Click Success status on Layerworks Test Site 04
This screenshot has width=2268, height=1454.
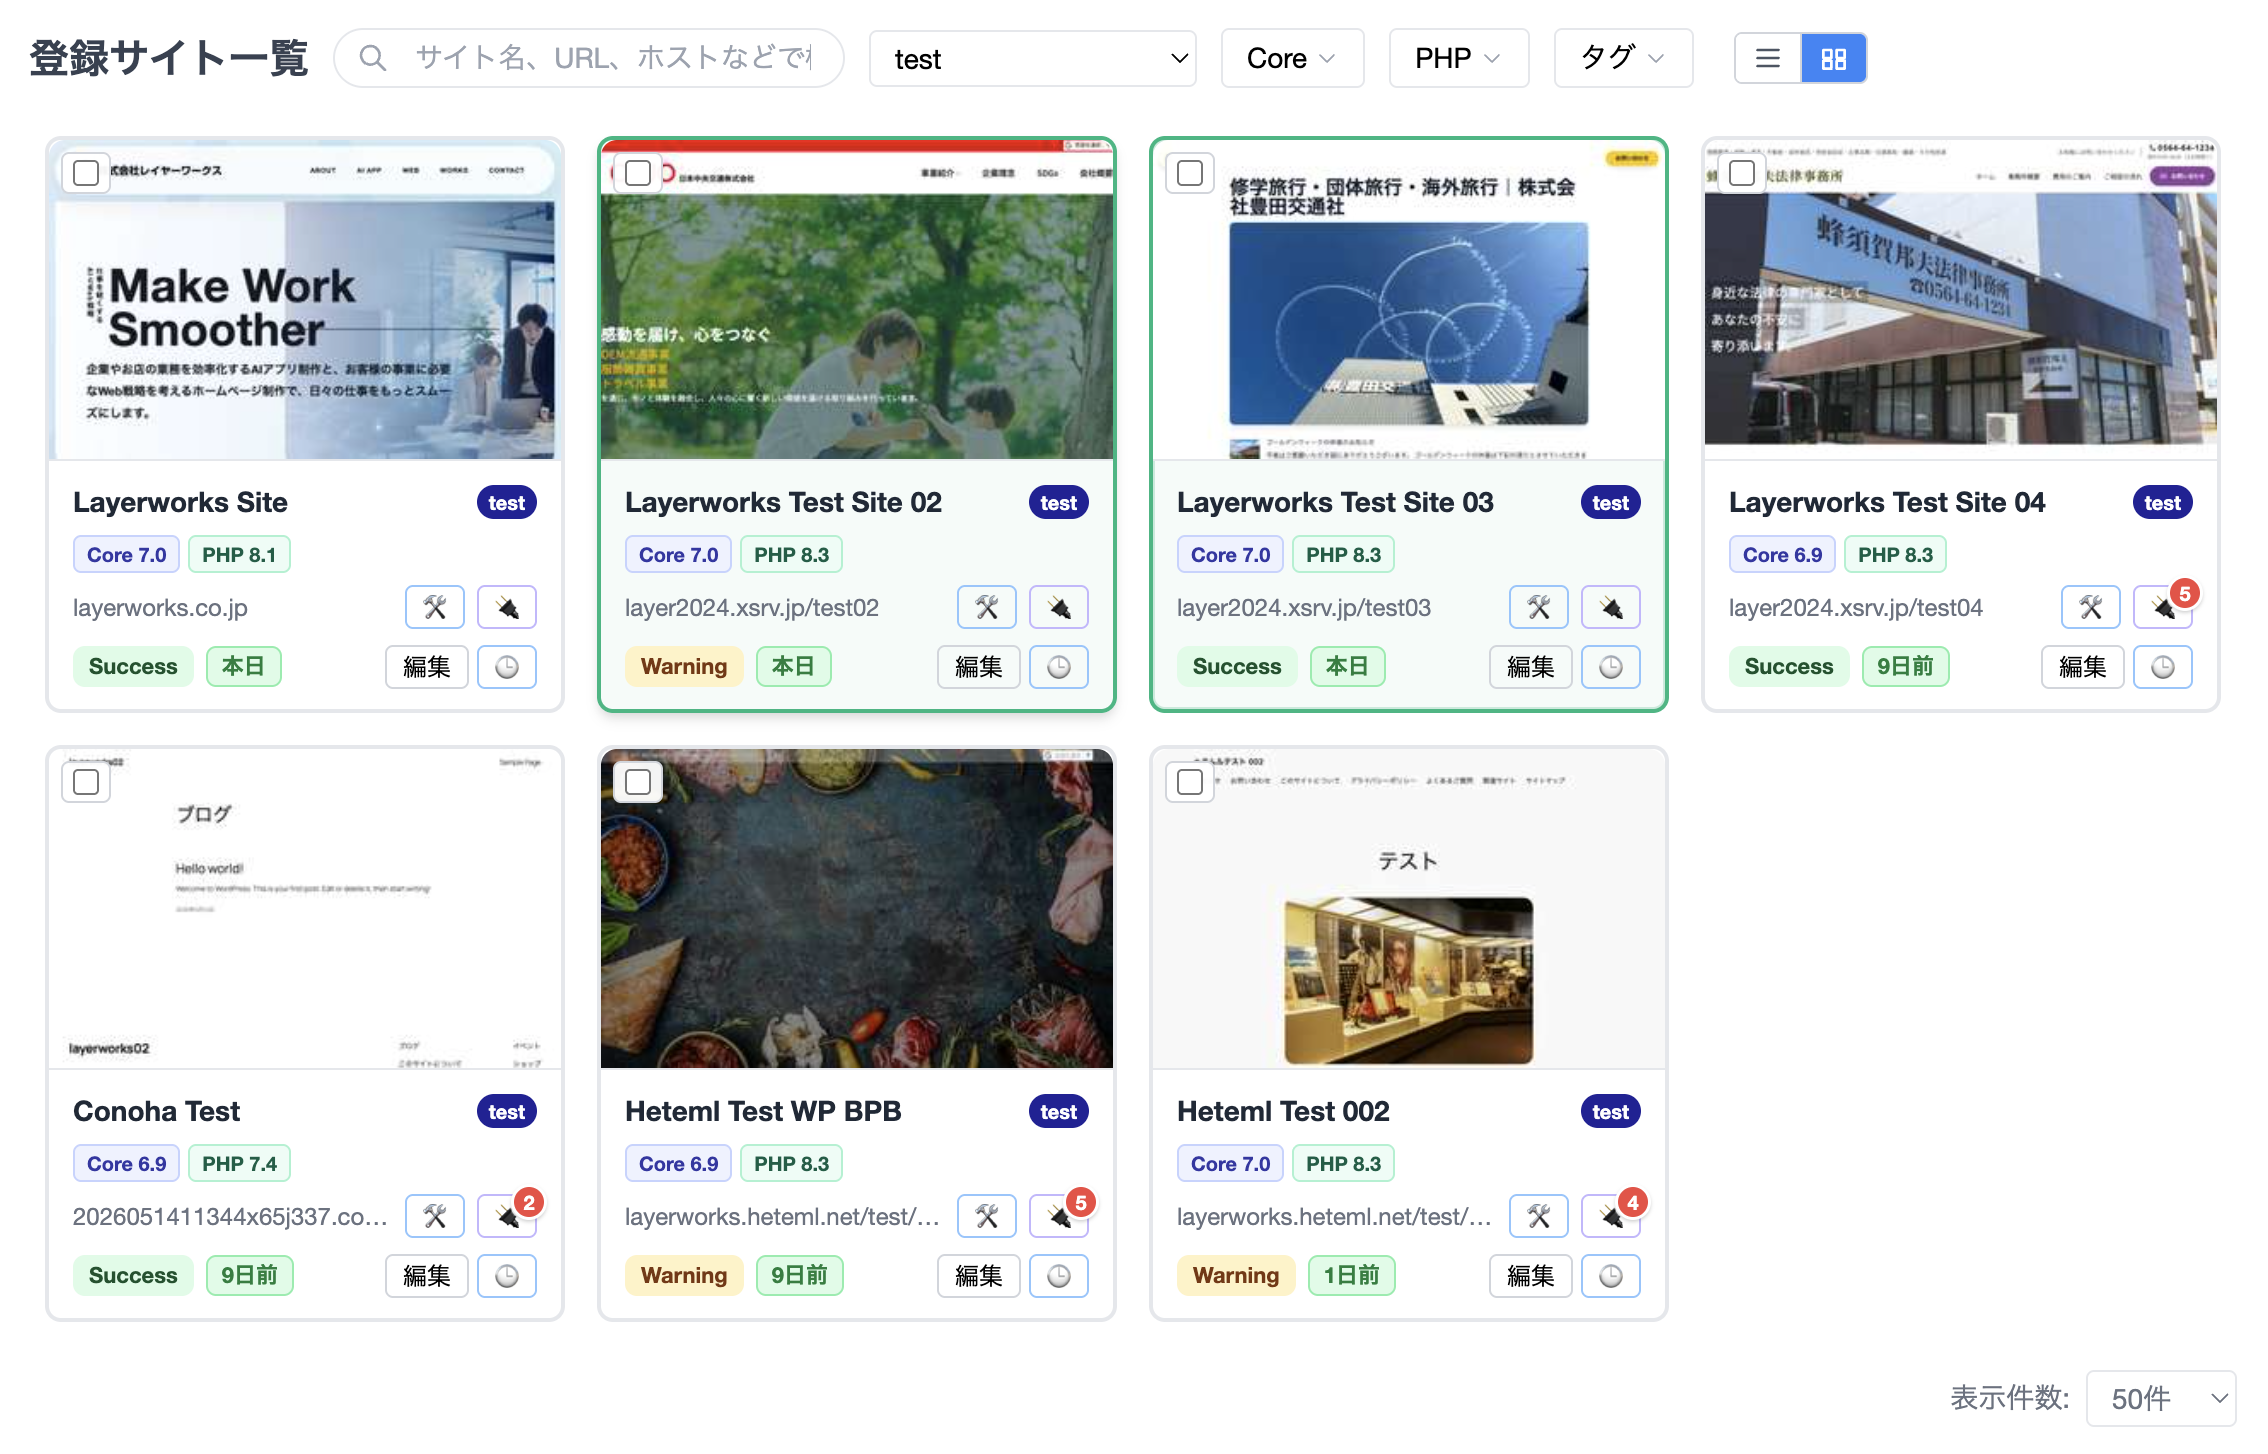tap(1789, 667)
